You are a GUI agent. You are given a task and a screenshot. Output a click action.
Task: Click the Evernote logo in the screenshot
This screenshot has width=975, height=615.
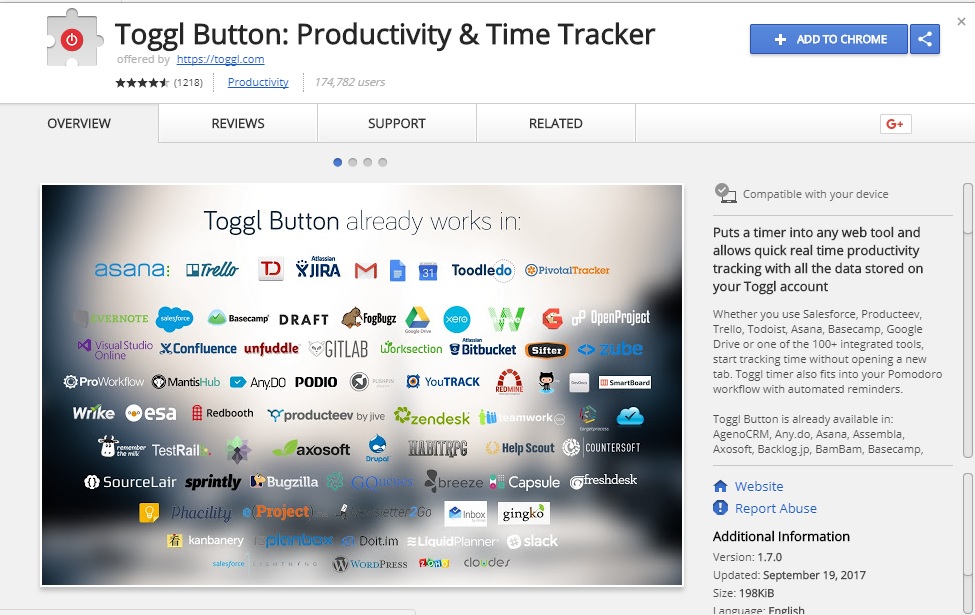click(x=112, y=318)
